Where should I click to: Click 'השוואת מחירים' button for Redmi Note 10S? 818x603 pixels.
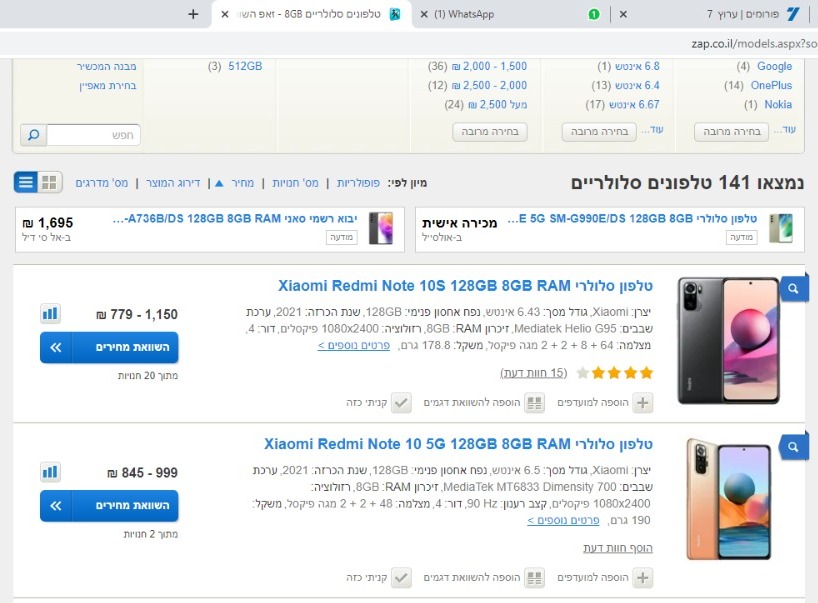(x=109, y=347)
